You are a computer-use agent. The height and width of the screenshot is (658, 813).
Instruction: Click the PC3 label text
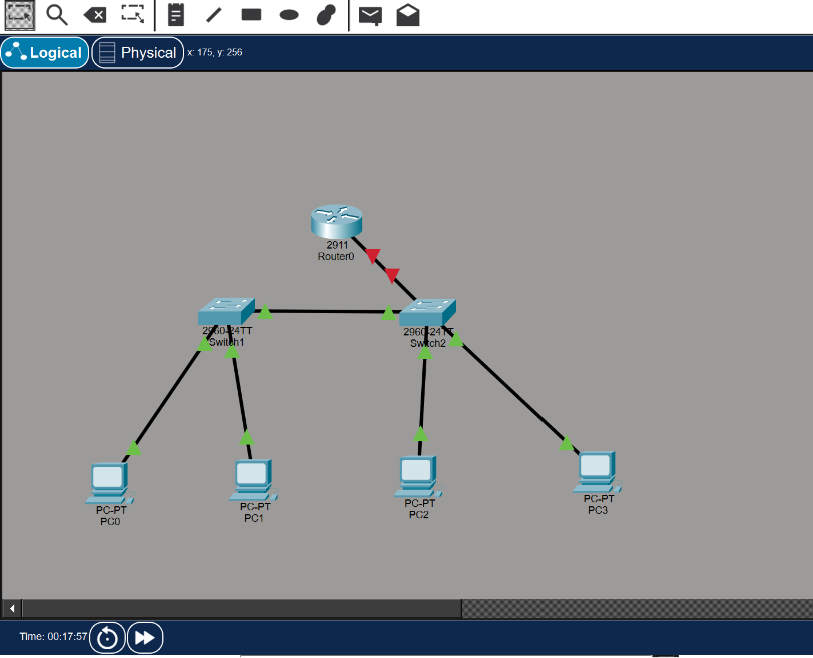click(598, 510)
